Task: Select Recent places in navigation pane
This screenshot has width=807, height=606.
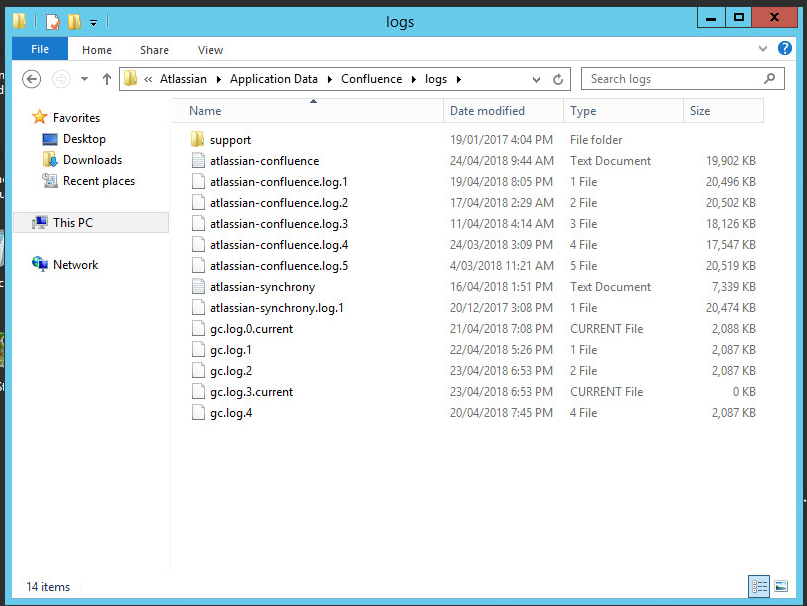Action: click(x=98, y=181)
